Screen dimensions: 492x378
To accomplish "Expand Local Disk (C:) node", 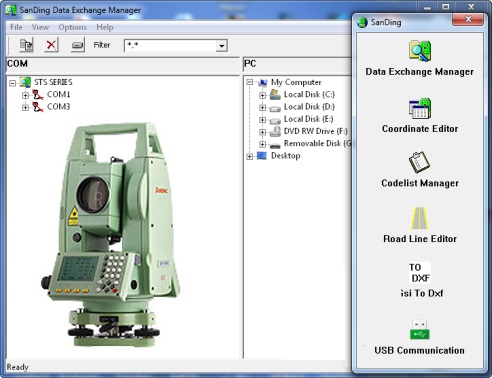I will click(x=262, y=95).
